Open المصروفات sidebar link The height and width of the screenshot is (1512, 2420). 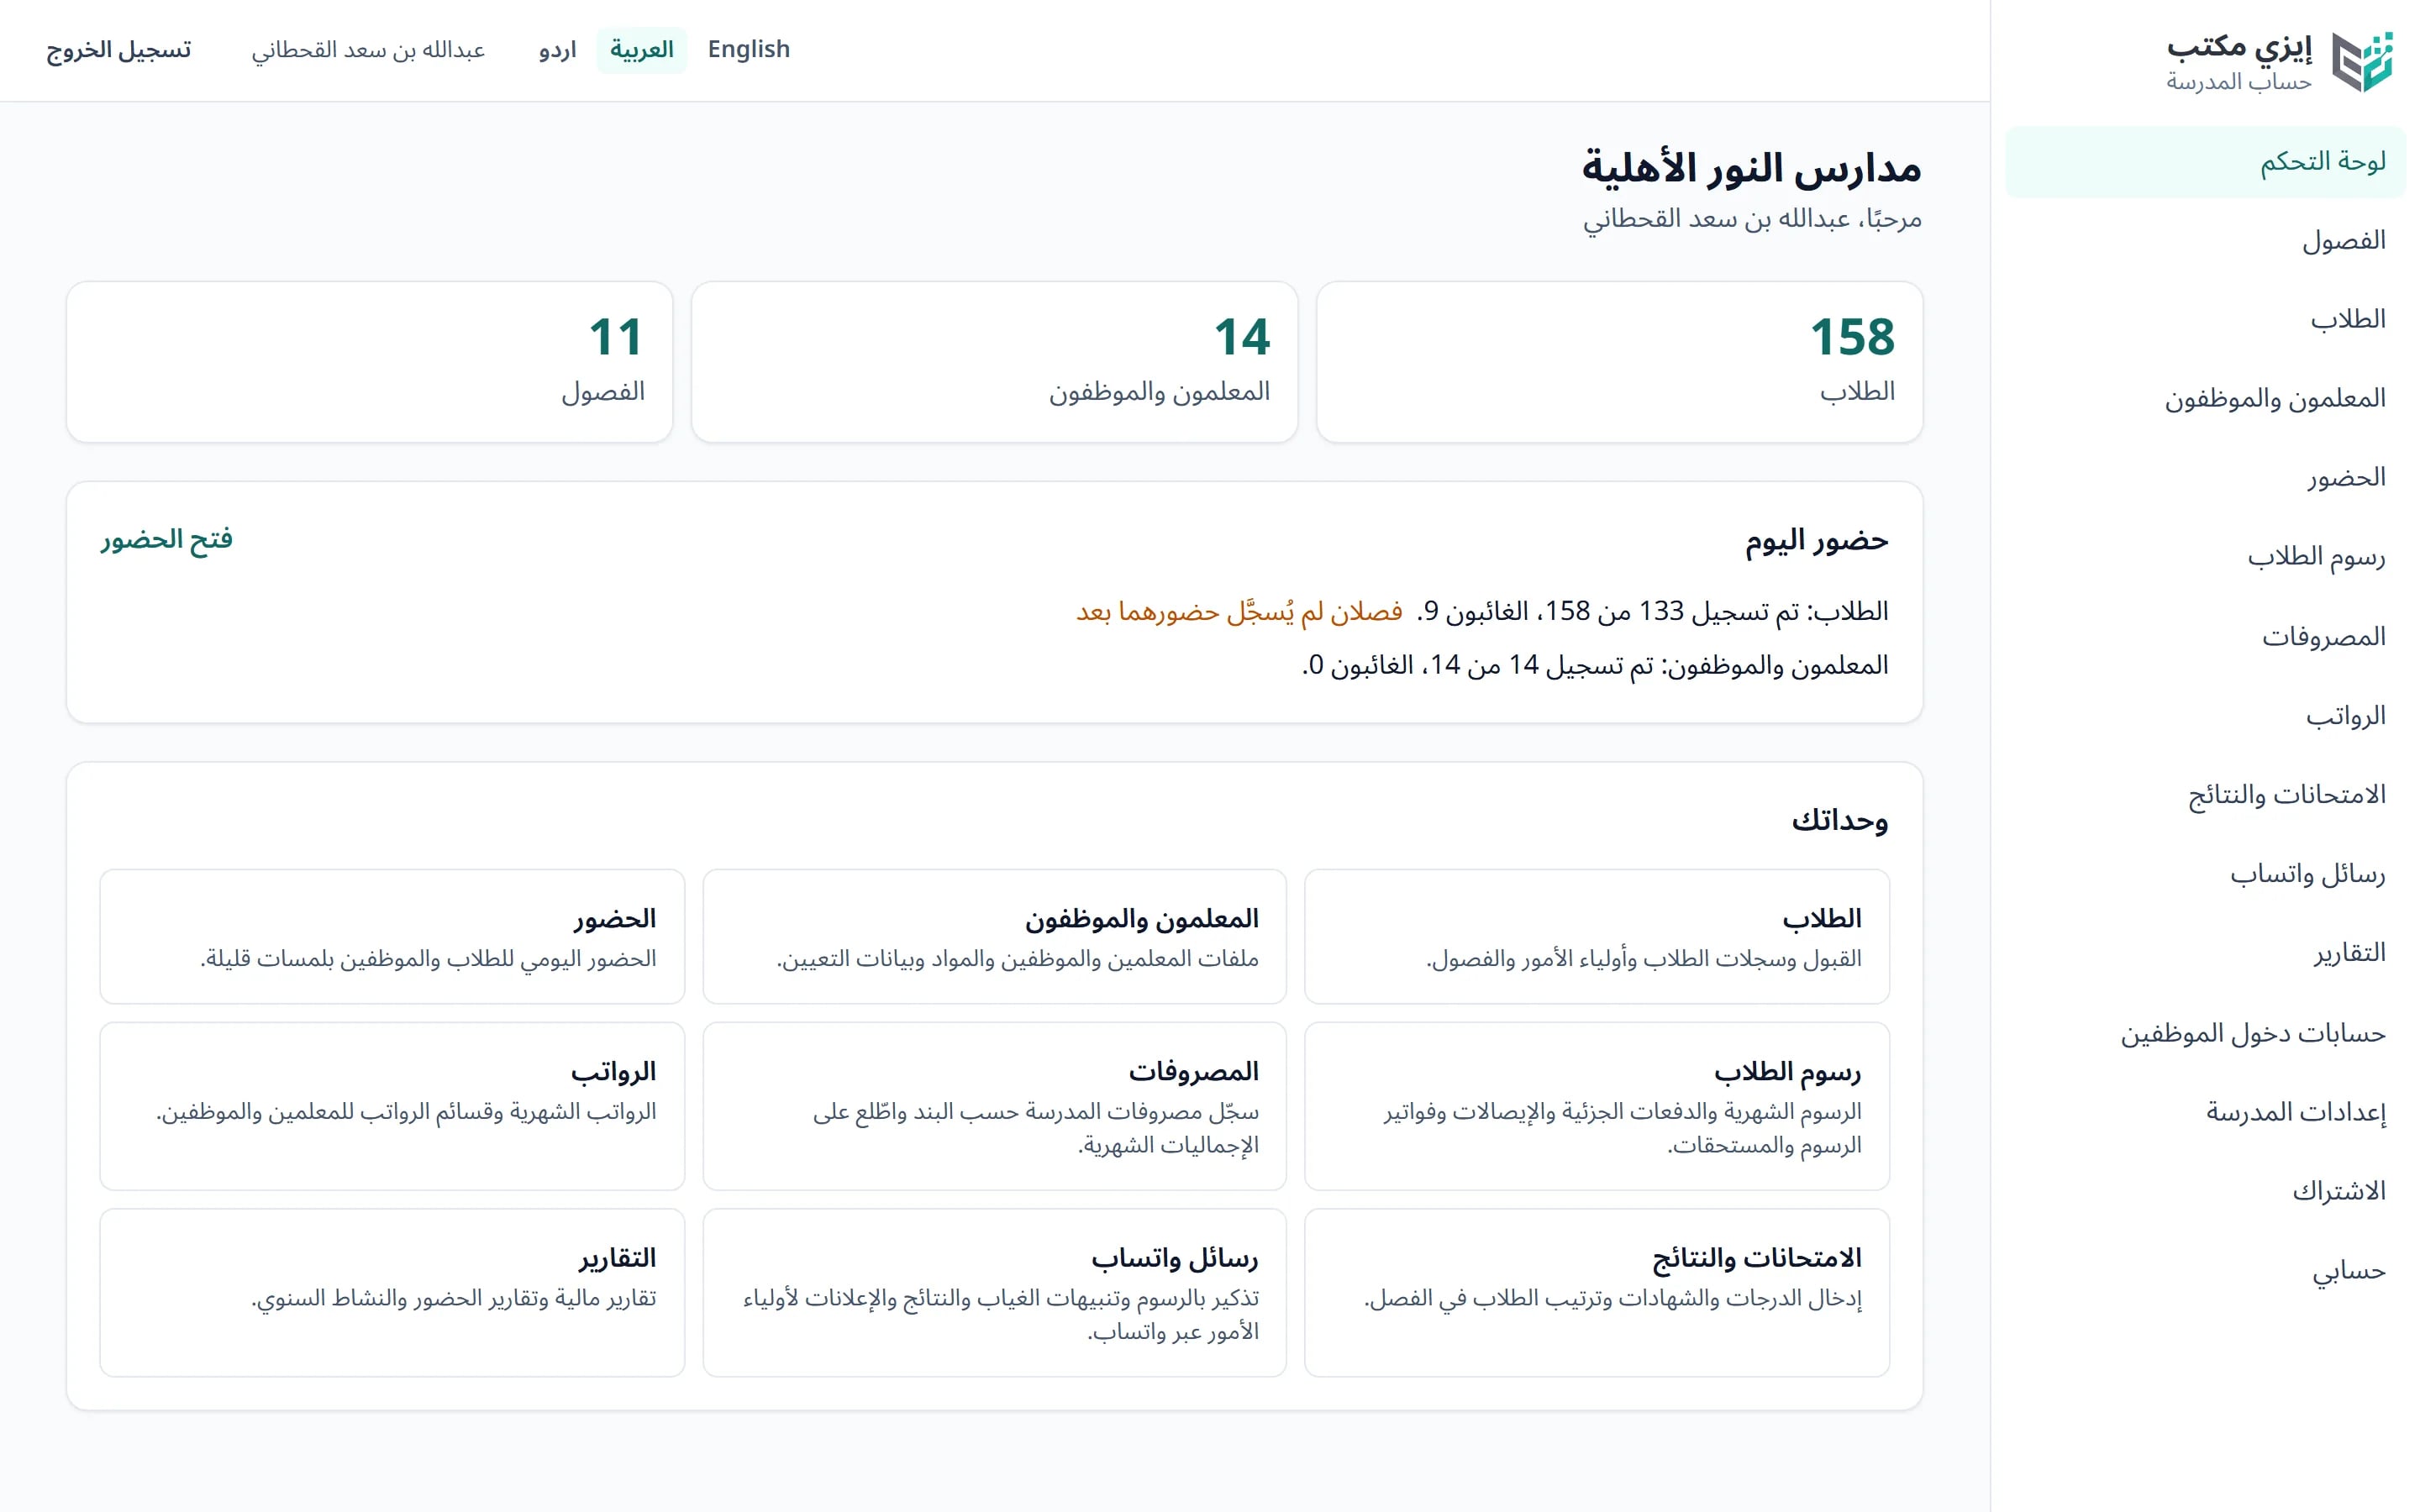pyautogui.click(x=2205, y=636)
